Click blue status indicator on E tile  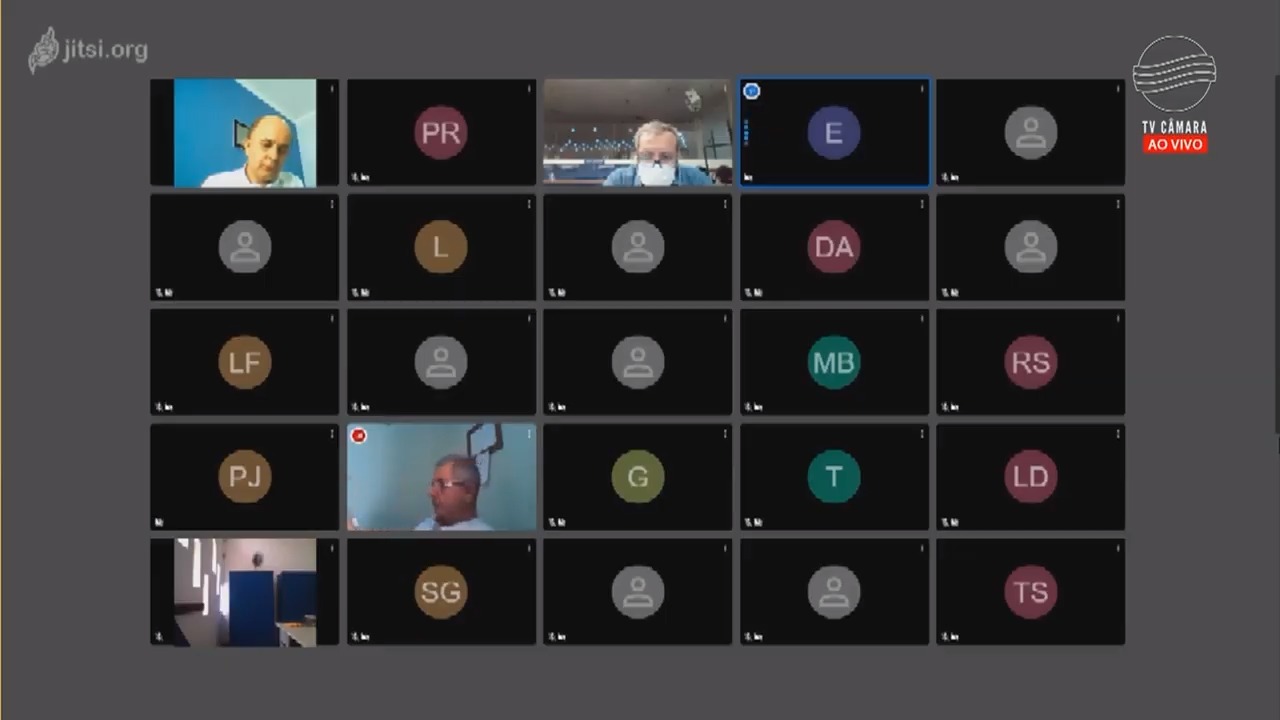point(752,91)
